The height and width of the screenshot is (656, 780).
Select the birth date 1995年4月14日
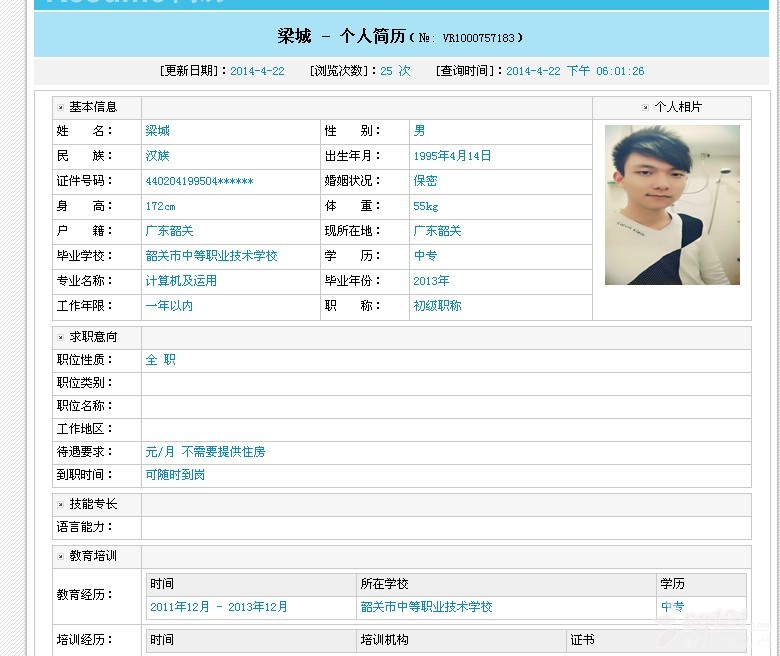[x=452, y=156]
